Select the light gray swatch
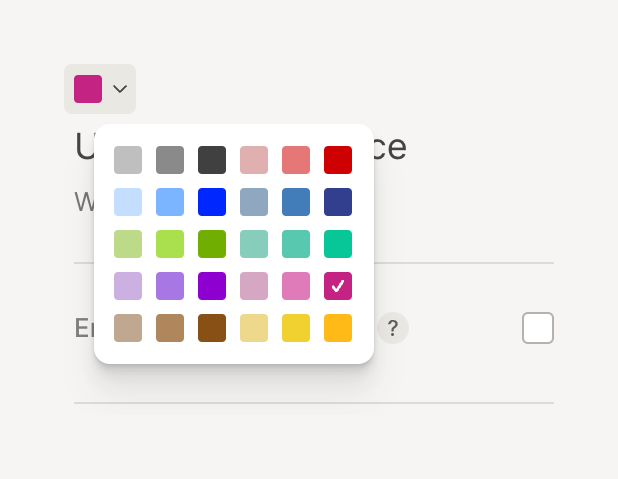Image resolution: width=618 pixels, height=479 pixels. coord(128,160)
